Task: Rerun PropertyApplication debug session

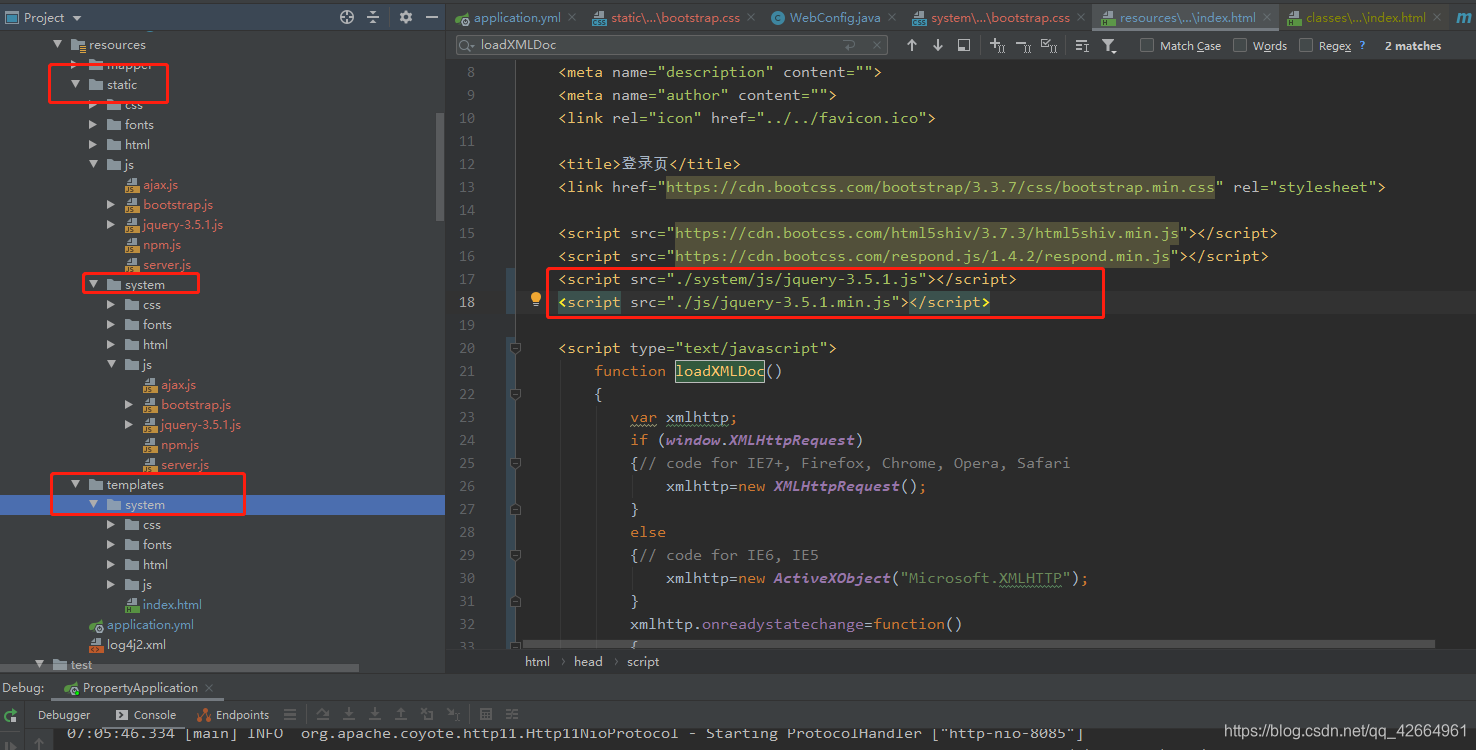Action: [x=11, y=715]
